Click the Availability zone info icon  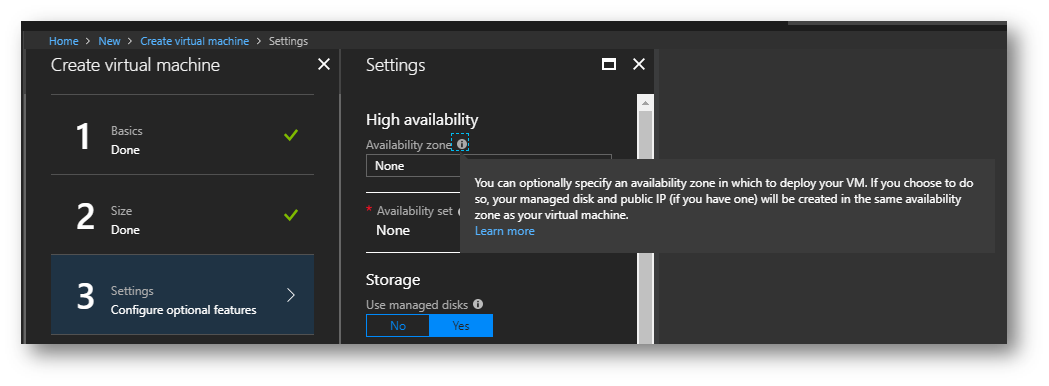(x=461, y=144)
